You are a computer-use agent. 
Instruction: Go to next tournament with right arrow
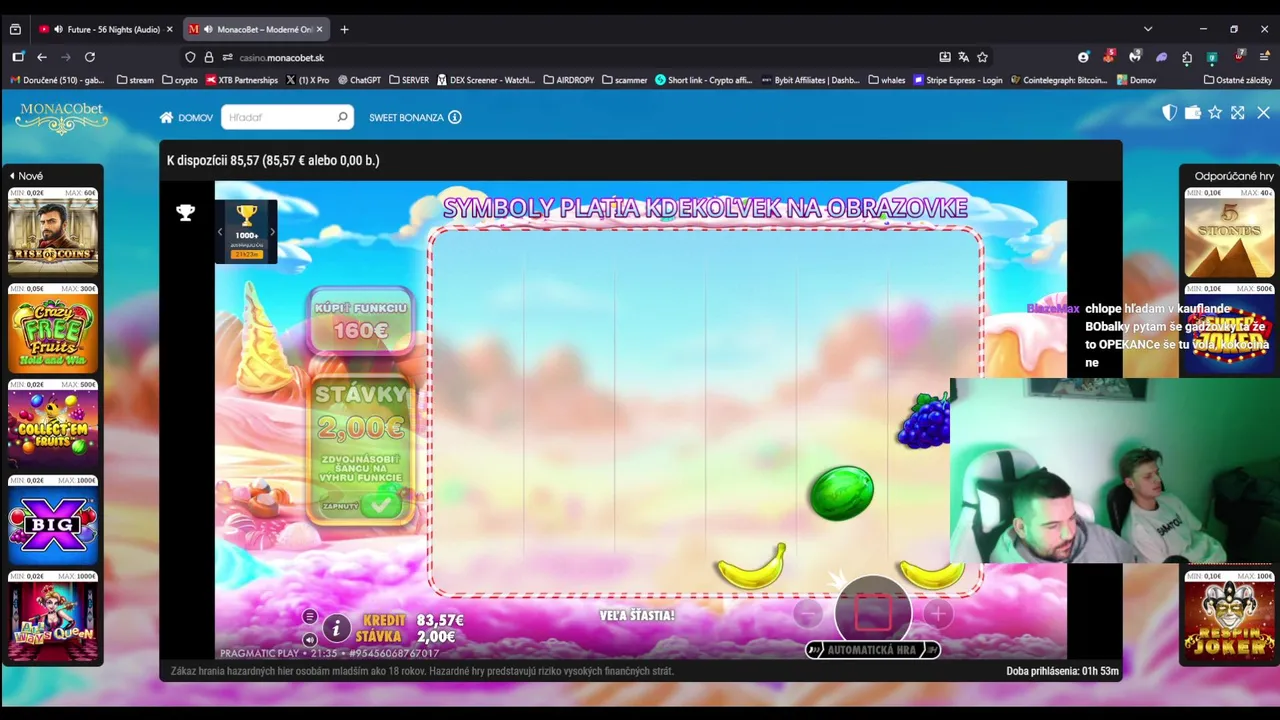[272, 232]
